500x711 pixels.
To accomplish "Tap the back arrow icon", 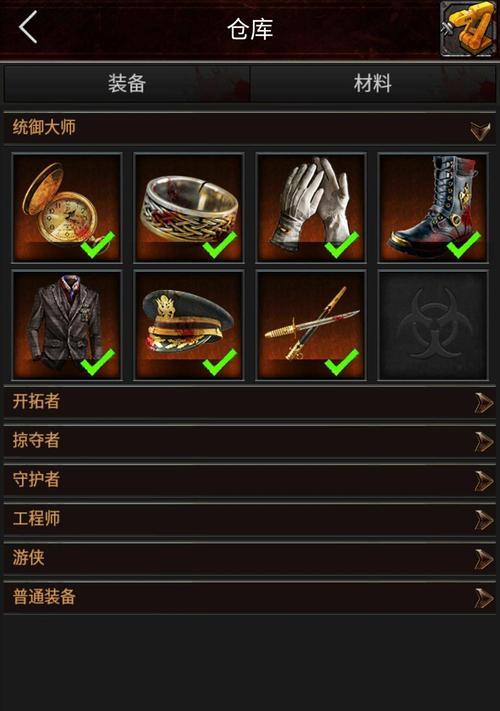I will pos(28,28).
